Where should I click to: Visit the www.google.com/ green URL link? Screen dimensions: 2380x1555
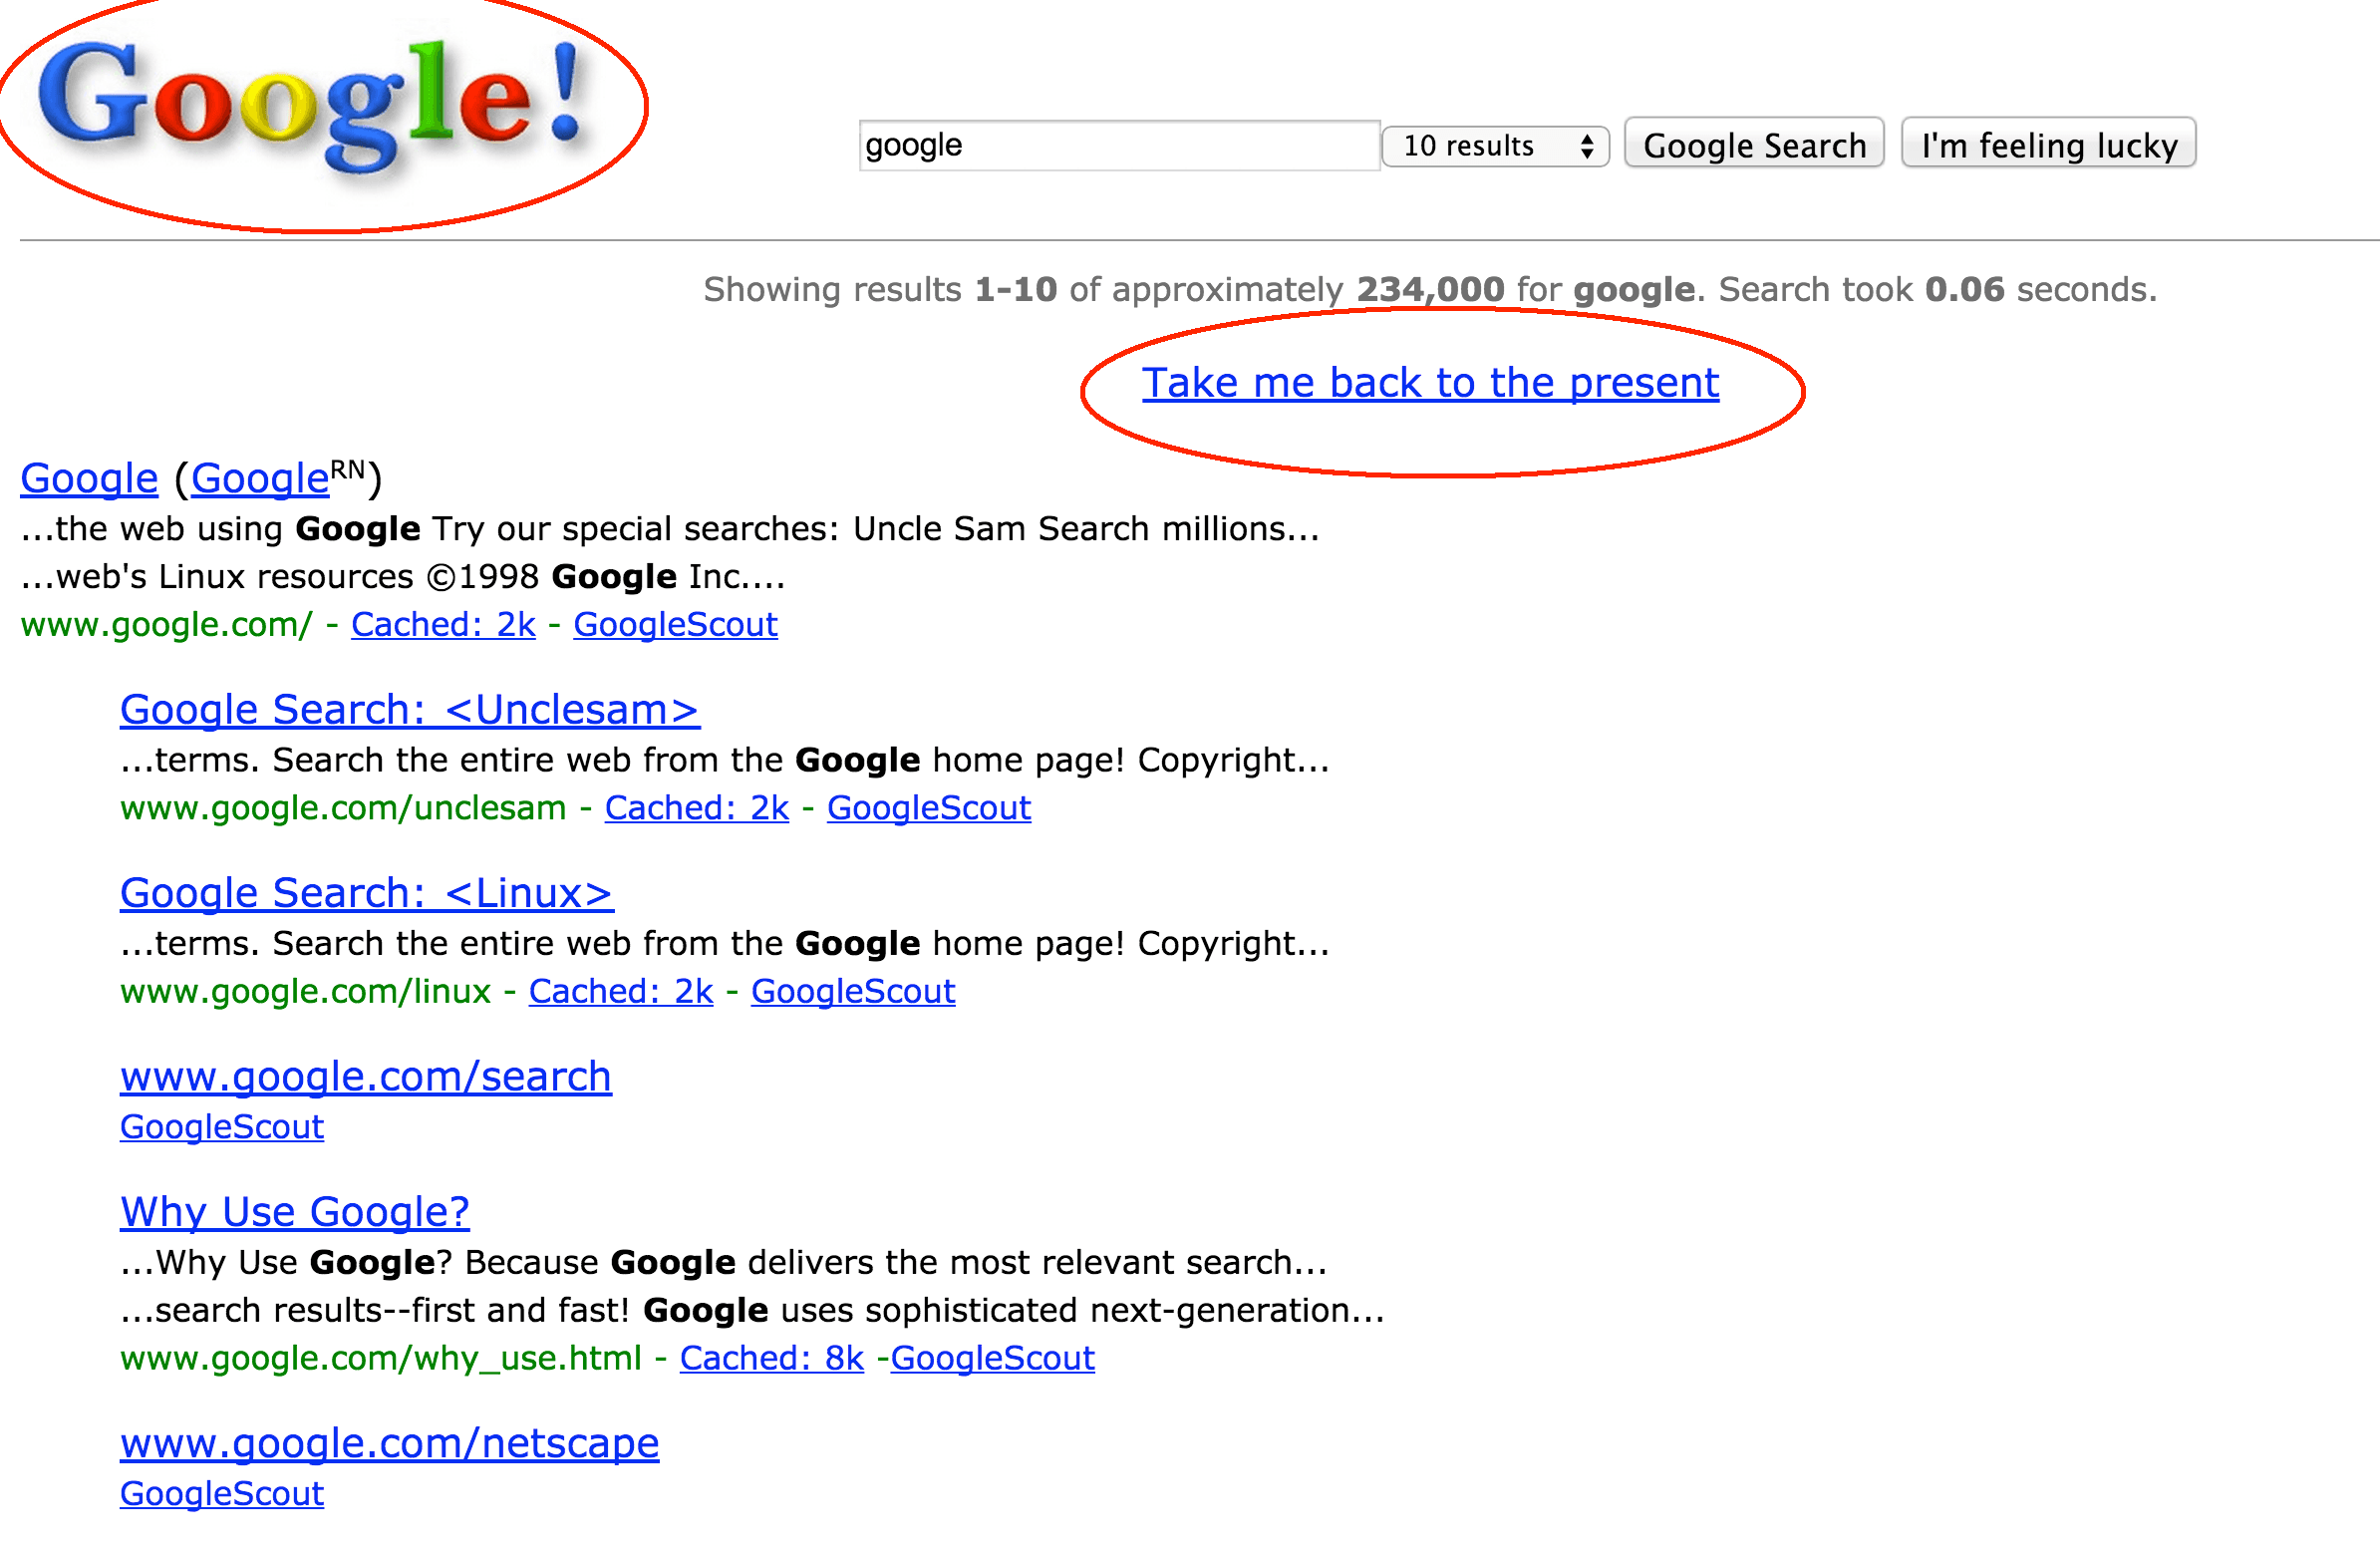(x=163, y=624)
